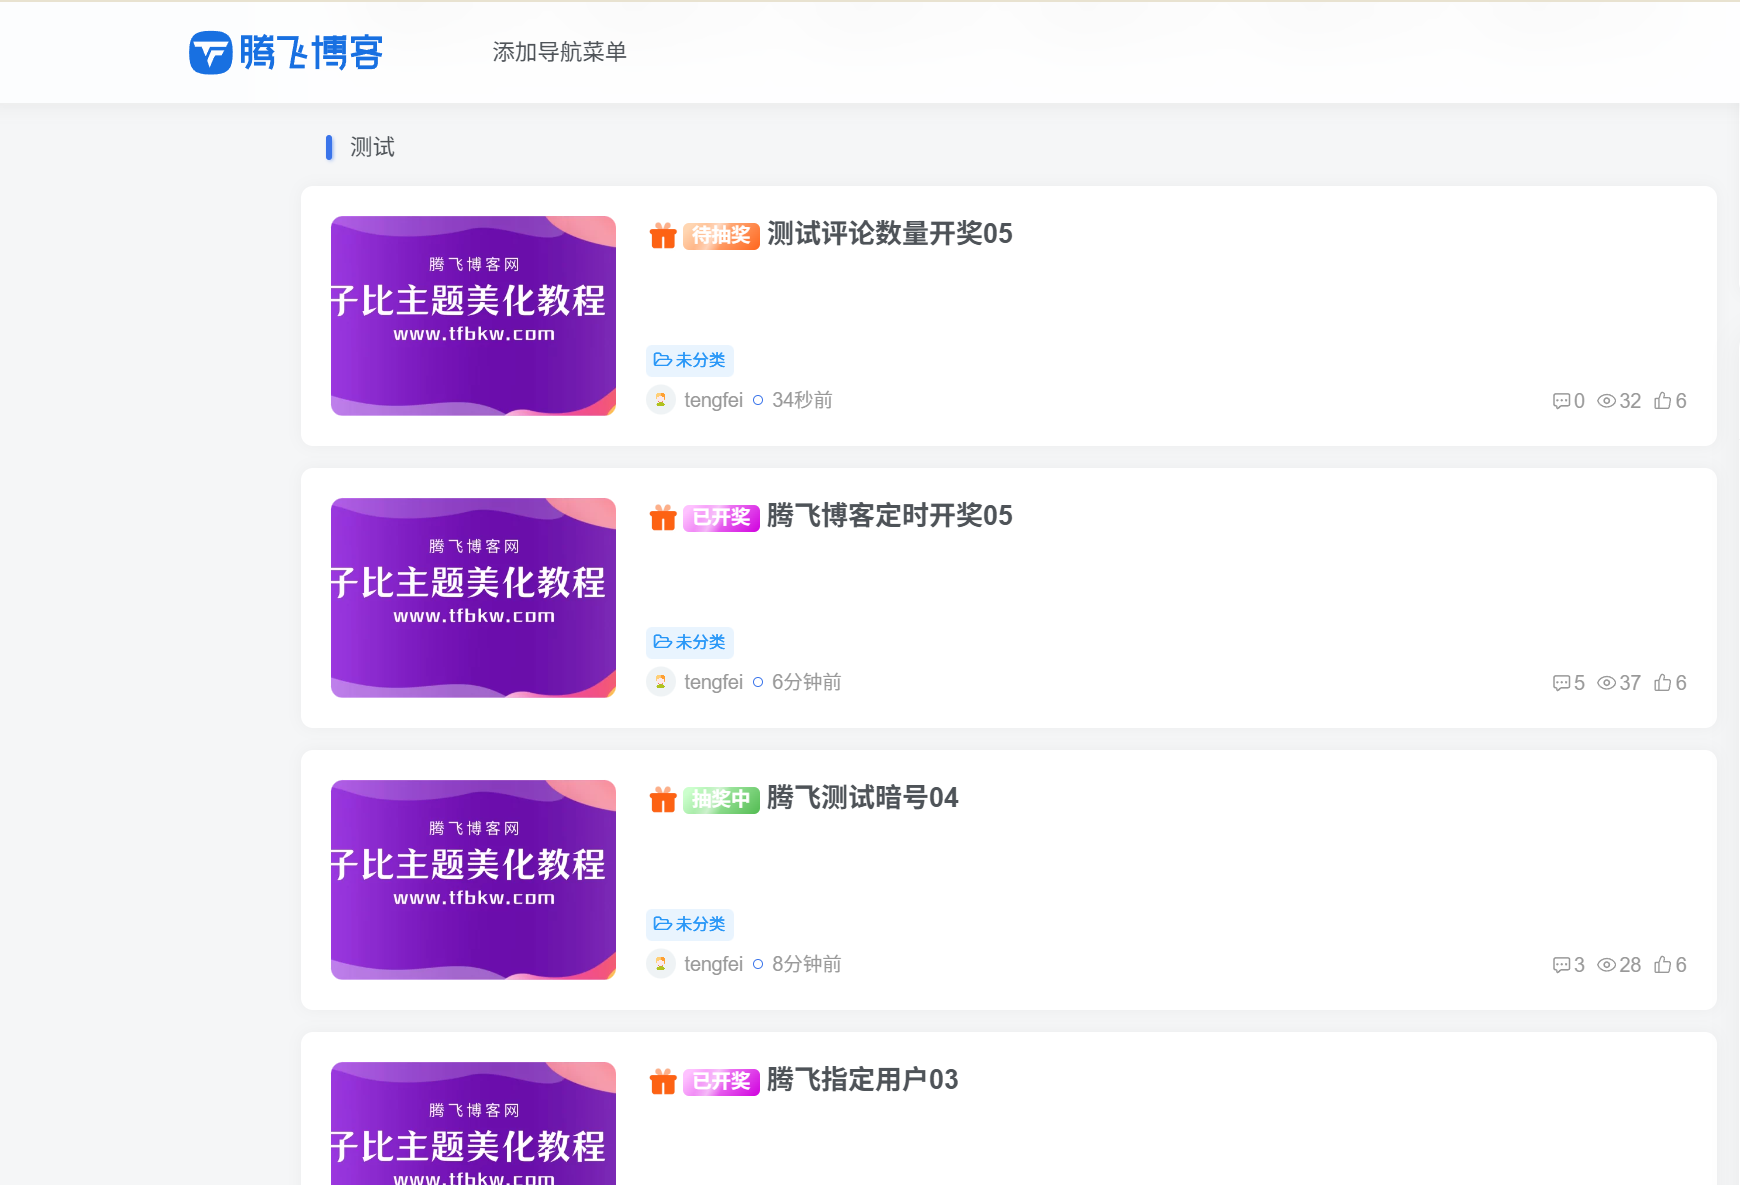Click the comment bubble icon on 腾飞博客定时开奖05 card
The image size is (1740, 1185).
point(1562,682)
